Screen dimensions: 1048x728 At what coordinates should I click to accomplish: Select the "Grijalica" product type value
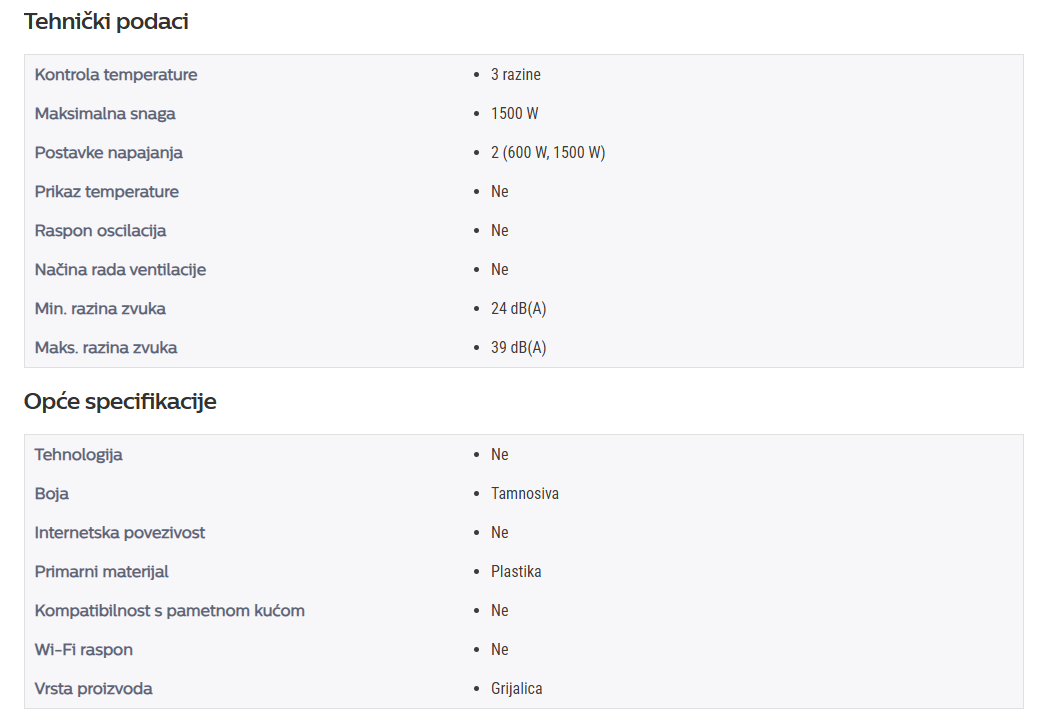coord(516,689)
